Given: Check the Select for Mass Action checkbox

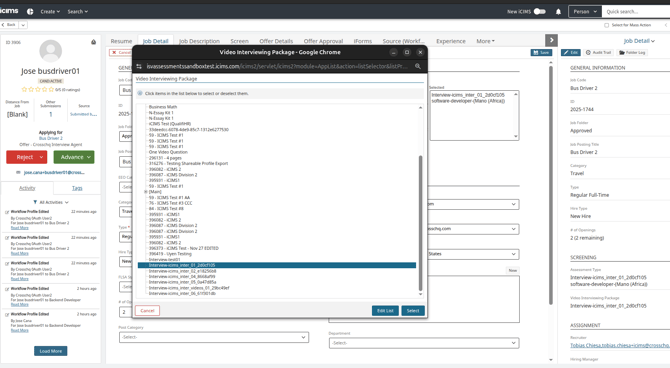Looking at the screenshot, I should pos(606,25).
